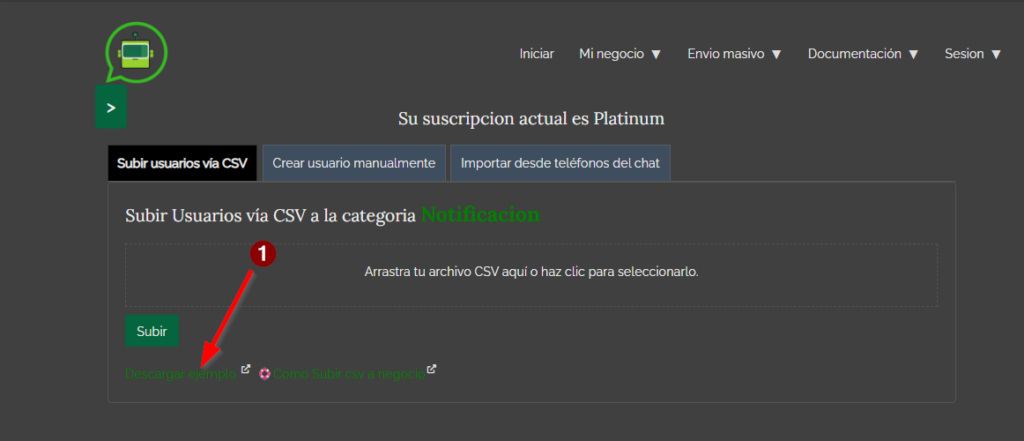The width and height of the screenshot is (1024, 441).
Task: Click the CSV file drop zone area
Action: click(x=531, y=273)
